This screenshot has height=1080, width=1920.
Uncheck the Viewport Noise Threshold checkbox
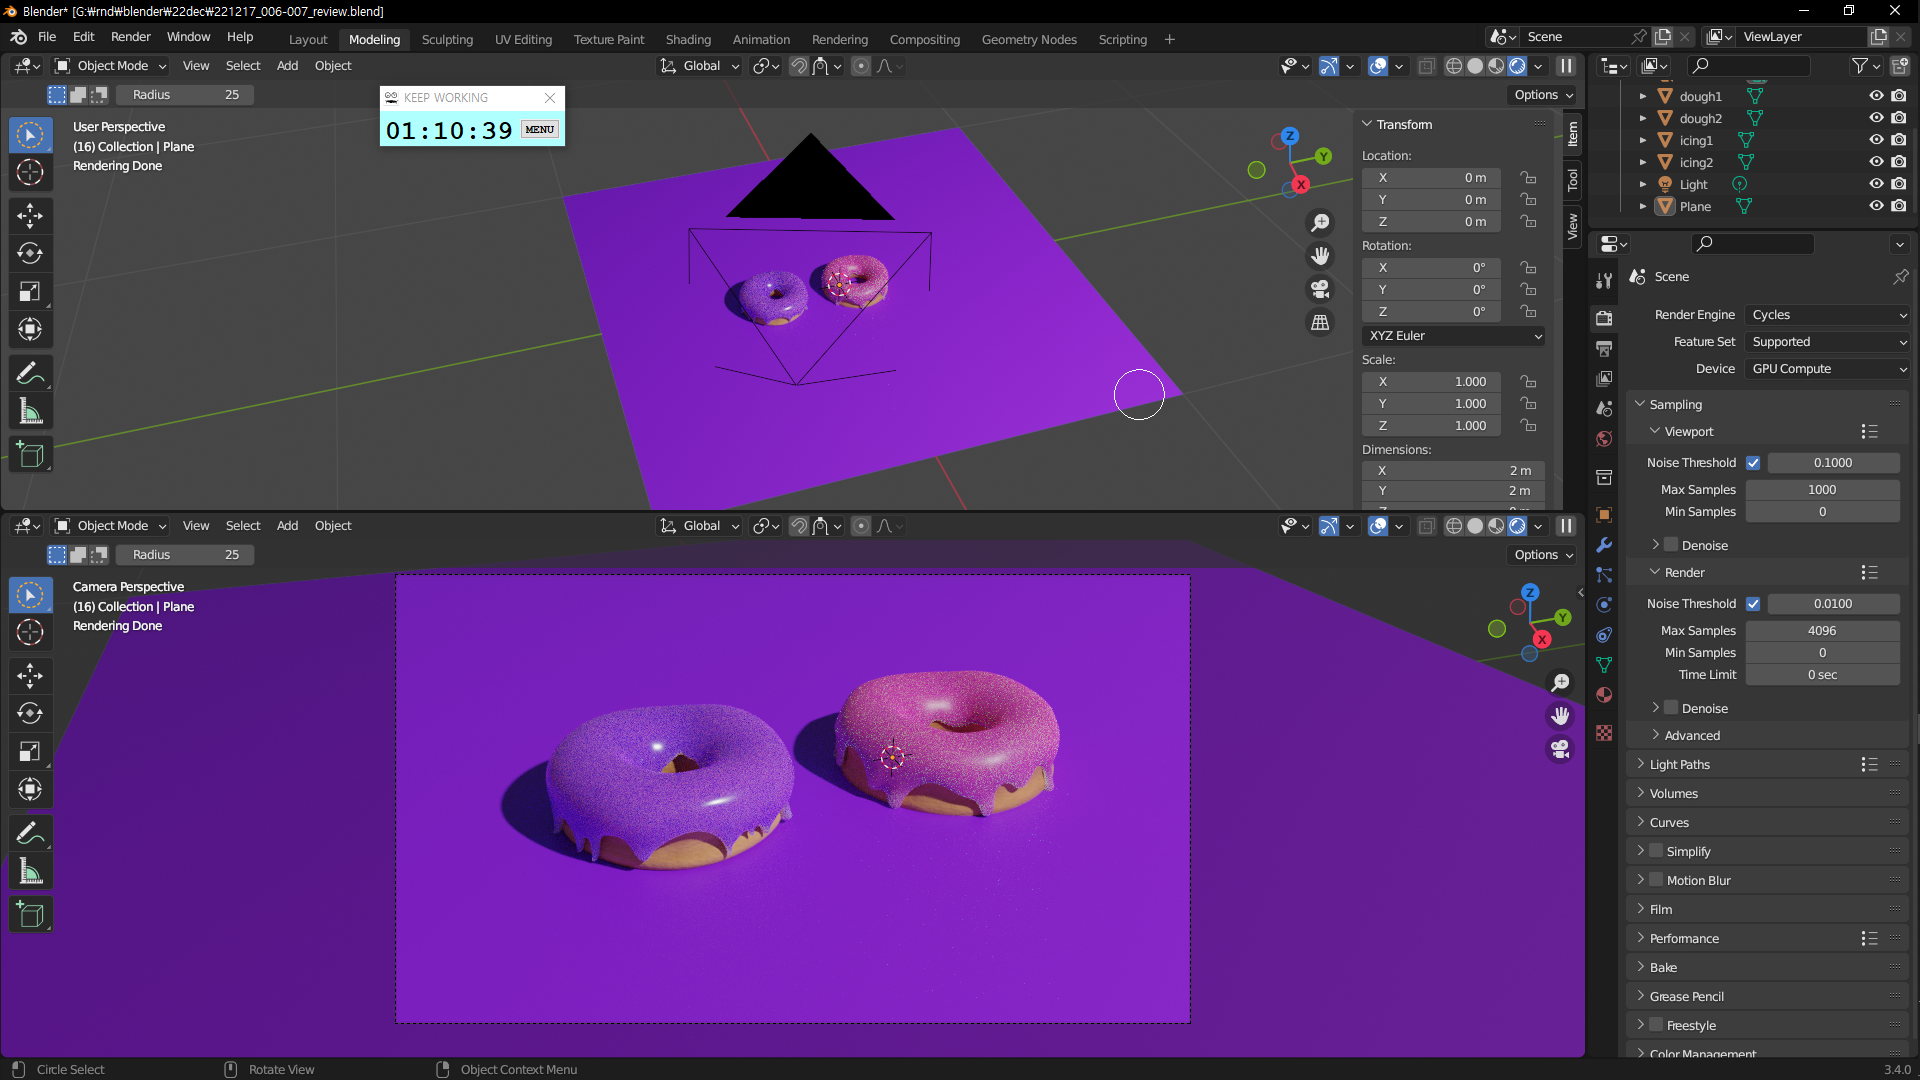[x=1753, y=463]
